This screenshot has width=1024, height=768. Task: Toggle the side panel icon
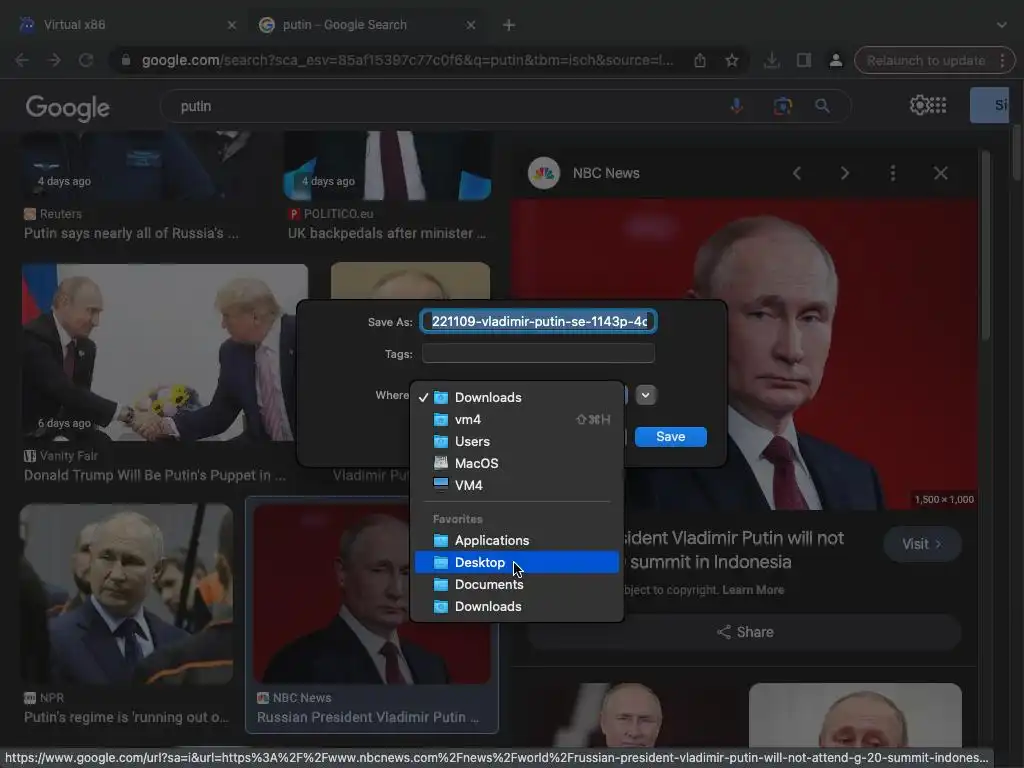[x=803, y=60]
